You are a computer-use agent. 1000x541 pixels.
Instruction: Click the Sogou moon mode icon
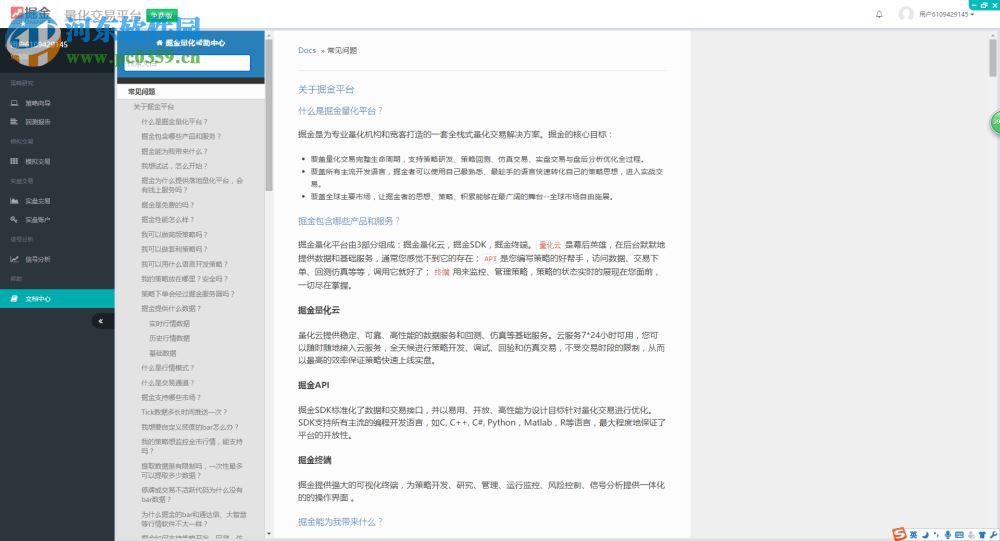click(925, 535)
